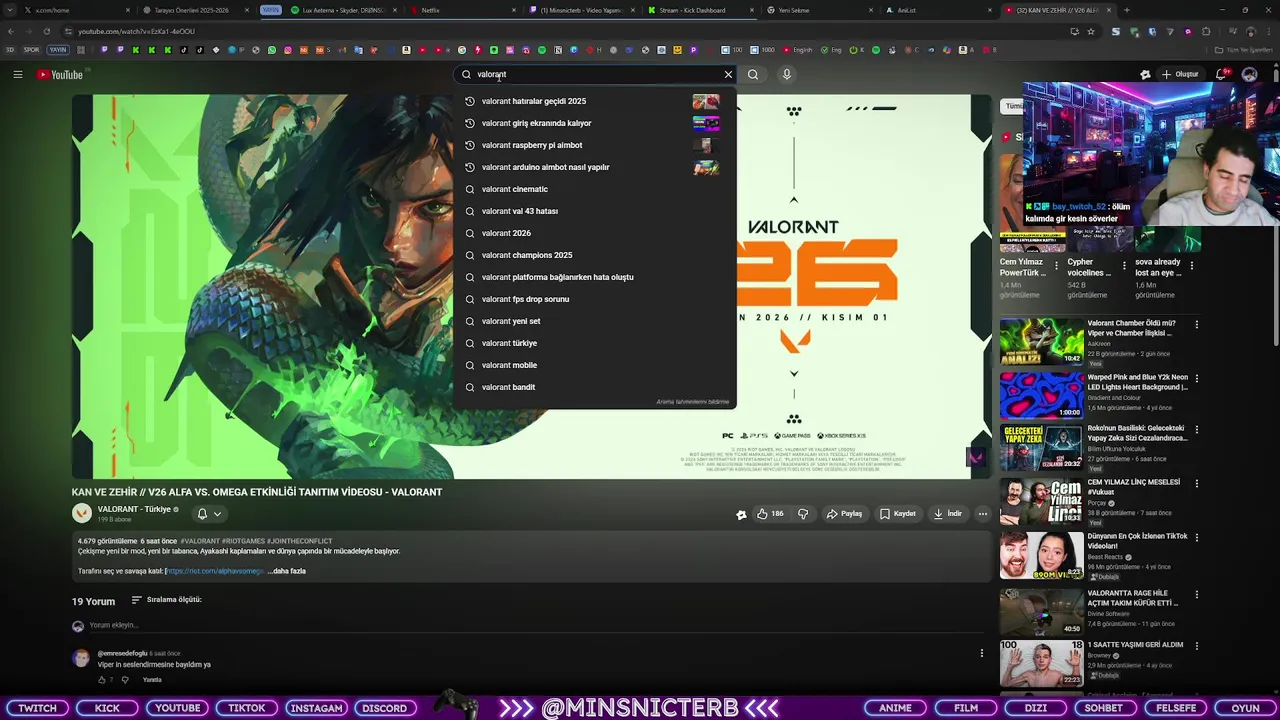Image resolution: width=1280 pixels, height=720 pixels.
Task: Open options for Valorant Chamber Öldü mü video
Action: coord(1196,325)
